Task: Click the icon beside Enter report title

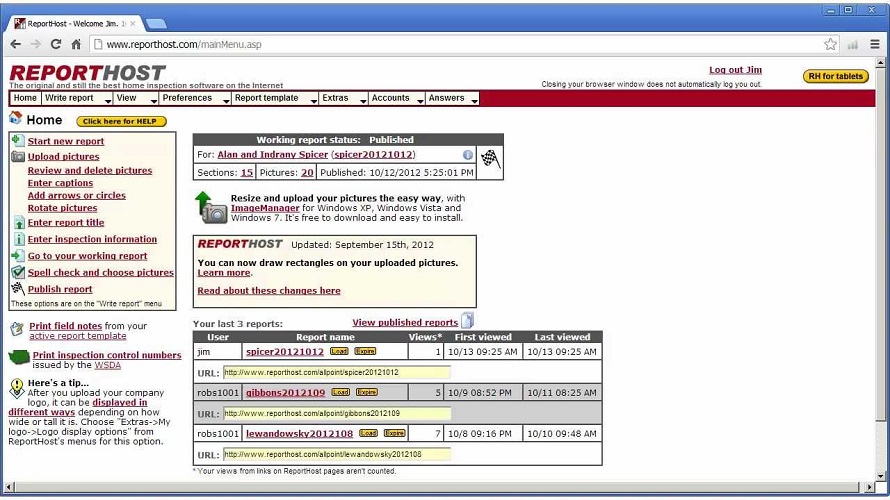Action: 18,222
